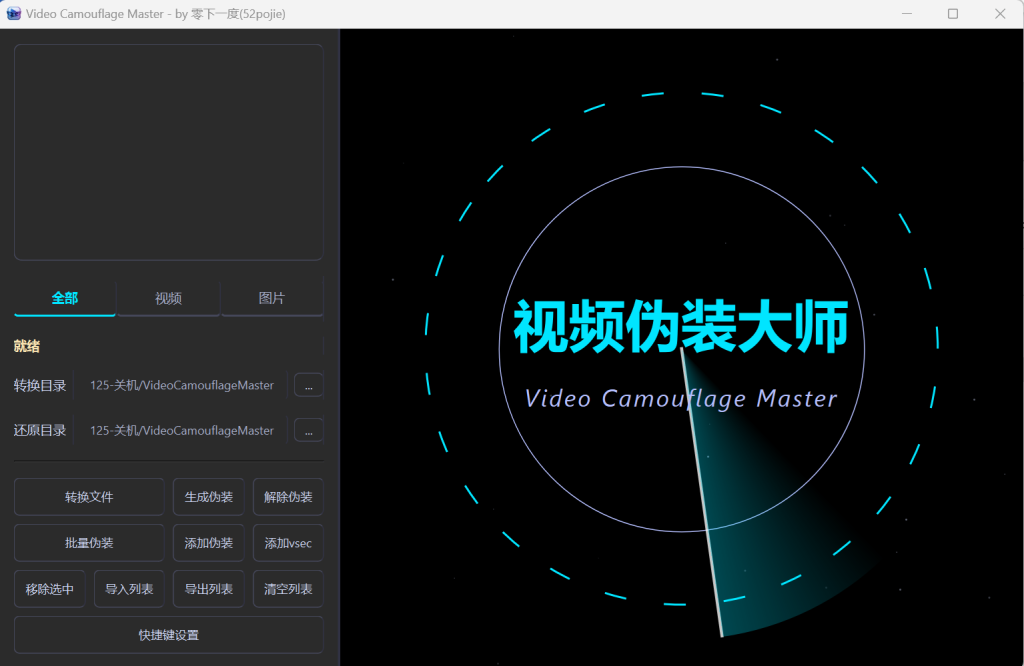Export the list with 导出列表
The height and width of the screenshot is (666, 1024).
coord(208,588)
